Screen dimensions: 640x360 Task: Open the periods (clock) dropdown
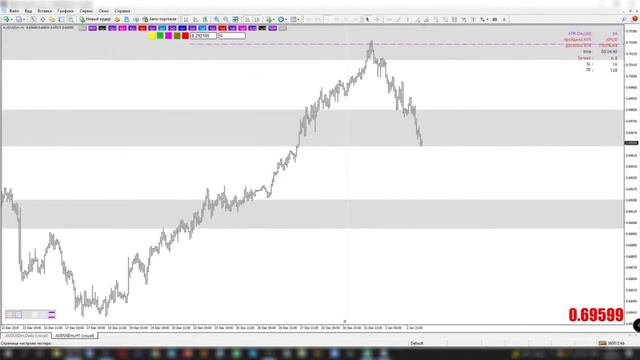282,19
